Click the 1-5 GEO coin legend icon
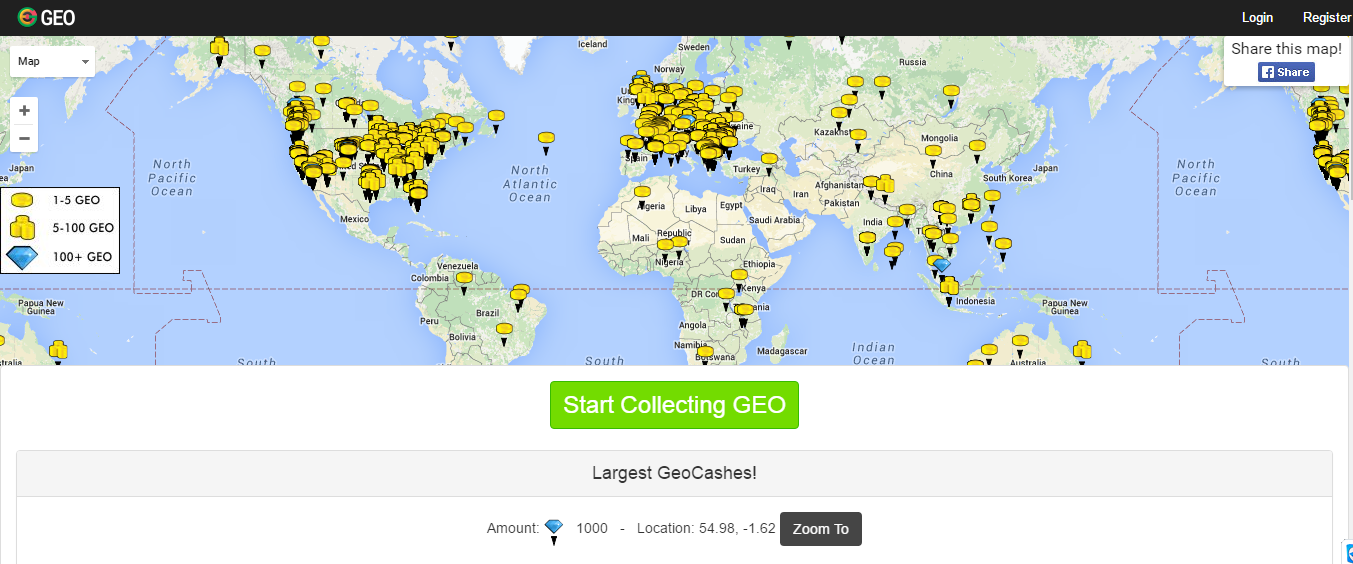1353x564 pixels. [x=22, y=201]
